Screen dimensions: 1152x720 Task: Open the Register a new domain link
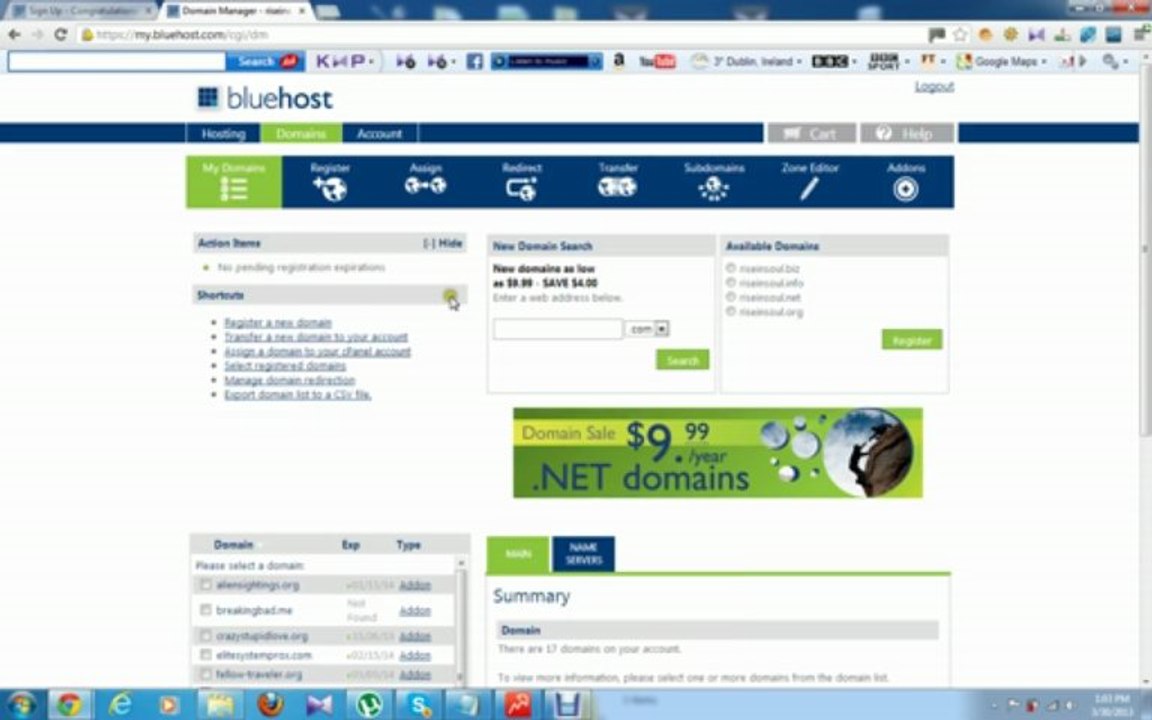(278, 323)
